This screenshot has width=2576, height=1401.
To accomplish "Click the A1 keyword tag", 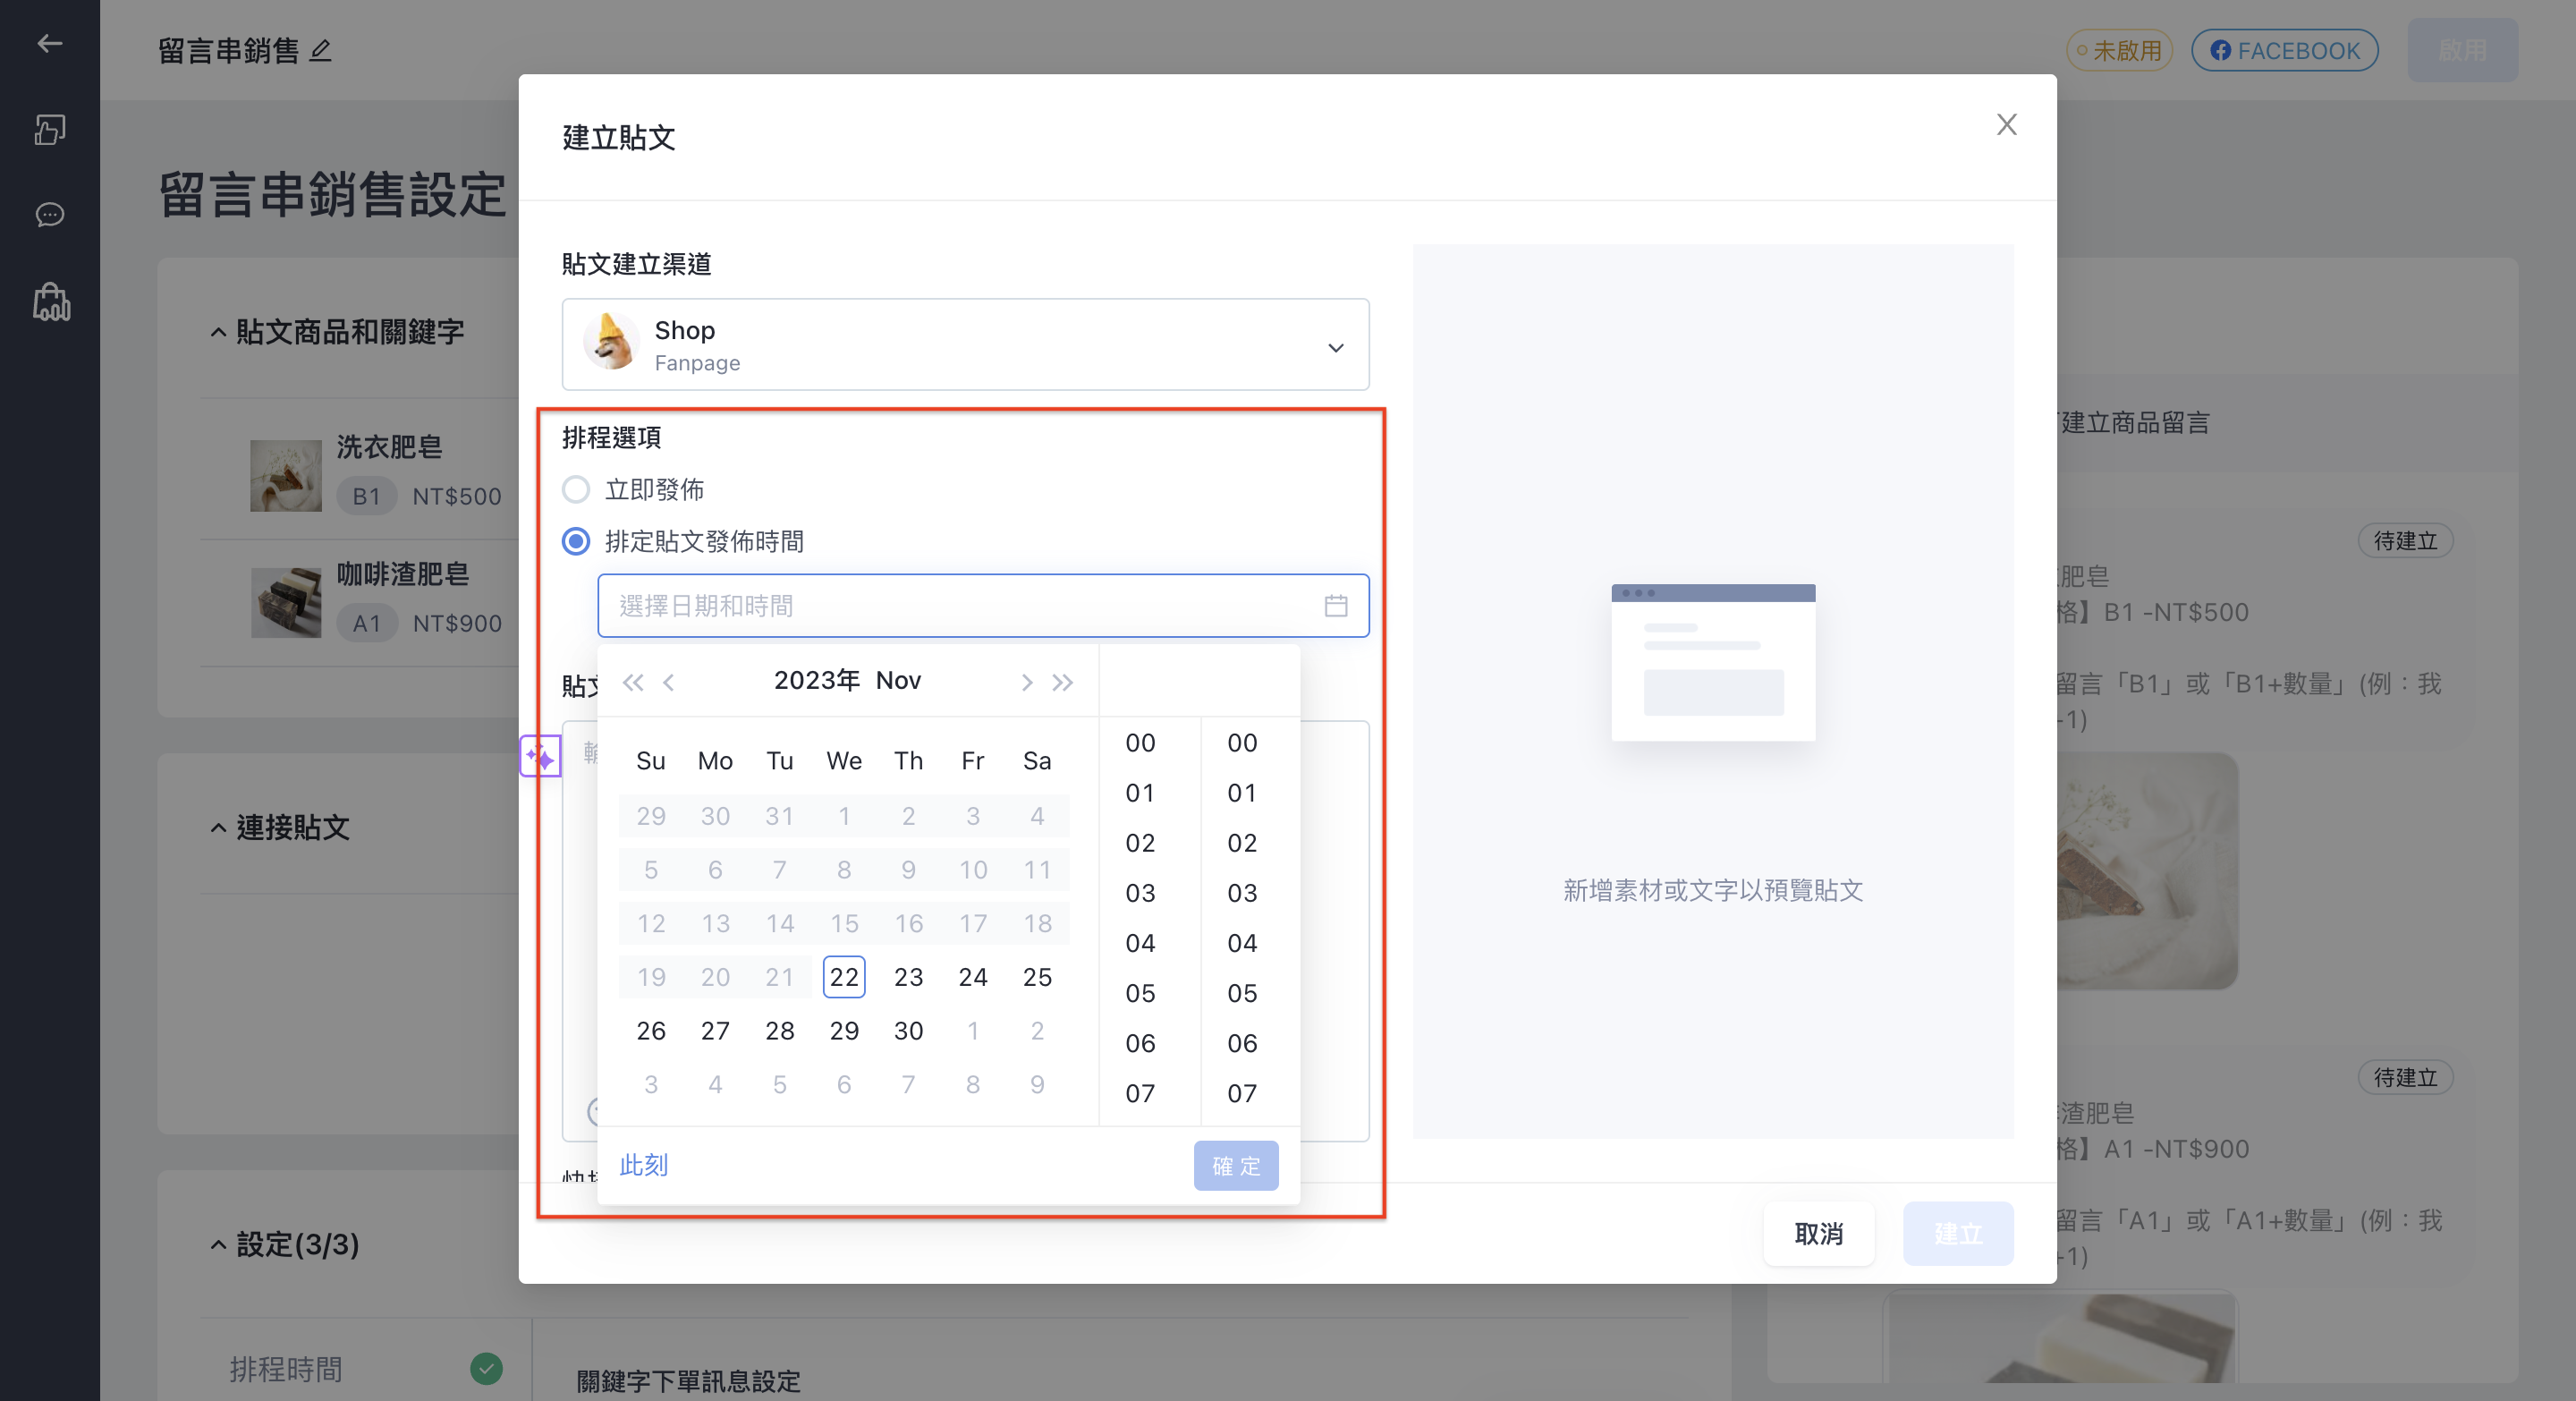I will point(366,623).
